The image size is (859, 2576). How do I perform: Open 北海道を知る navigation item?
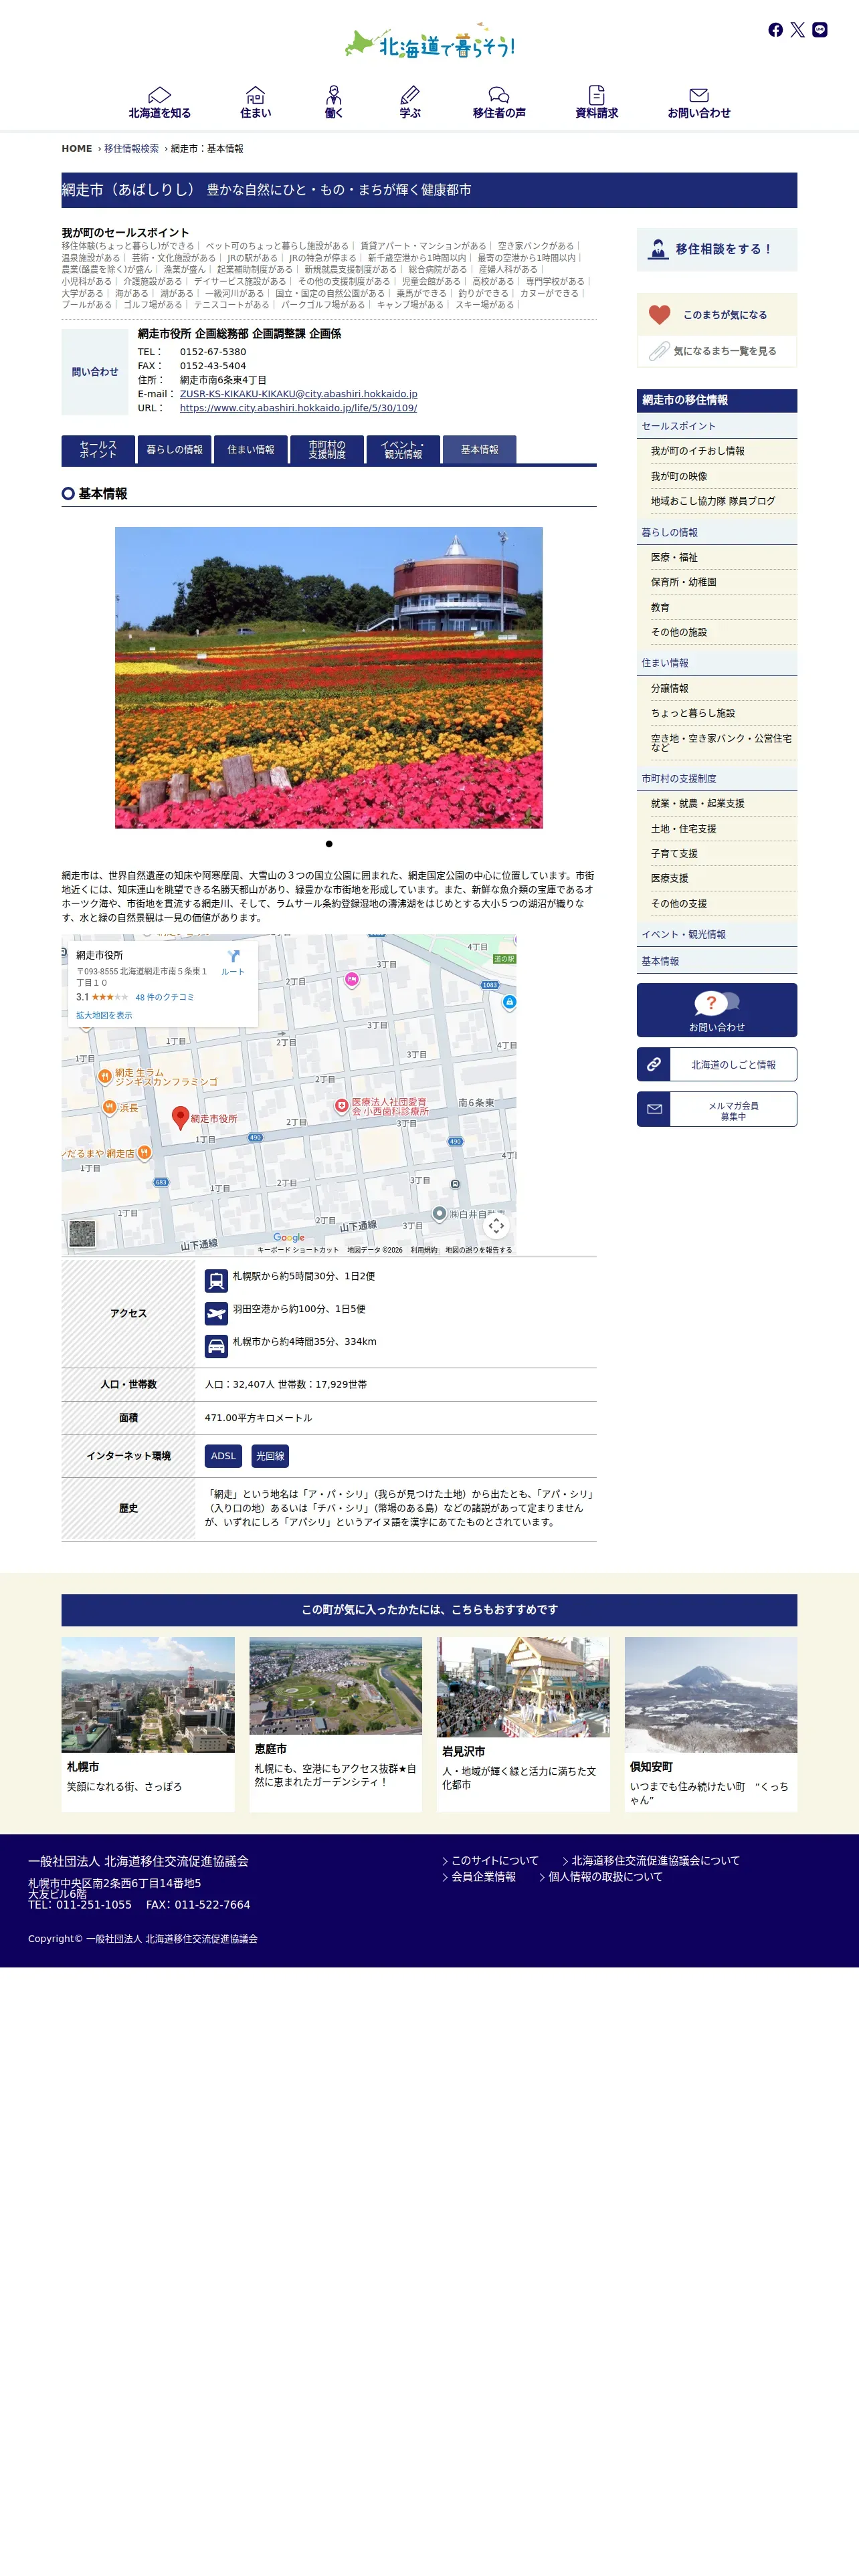pyautogui.click(x=159, y=103)
